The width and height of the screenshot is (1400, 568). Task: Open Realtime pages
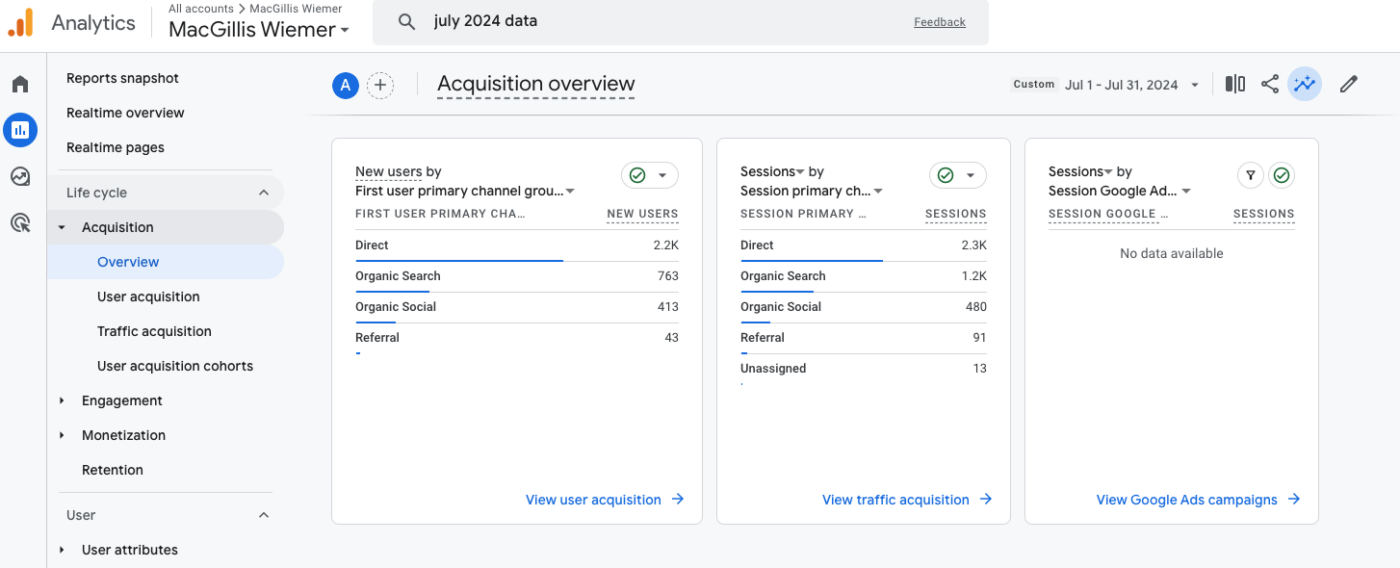pos(115,147)
